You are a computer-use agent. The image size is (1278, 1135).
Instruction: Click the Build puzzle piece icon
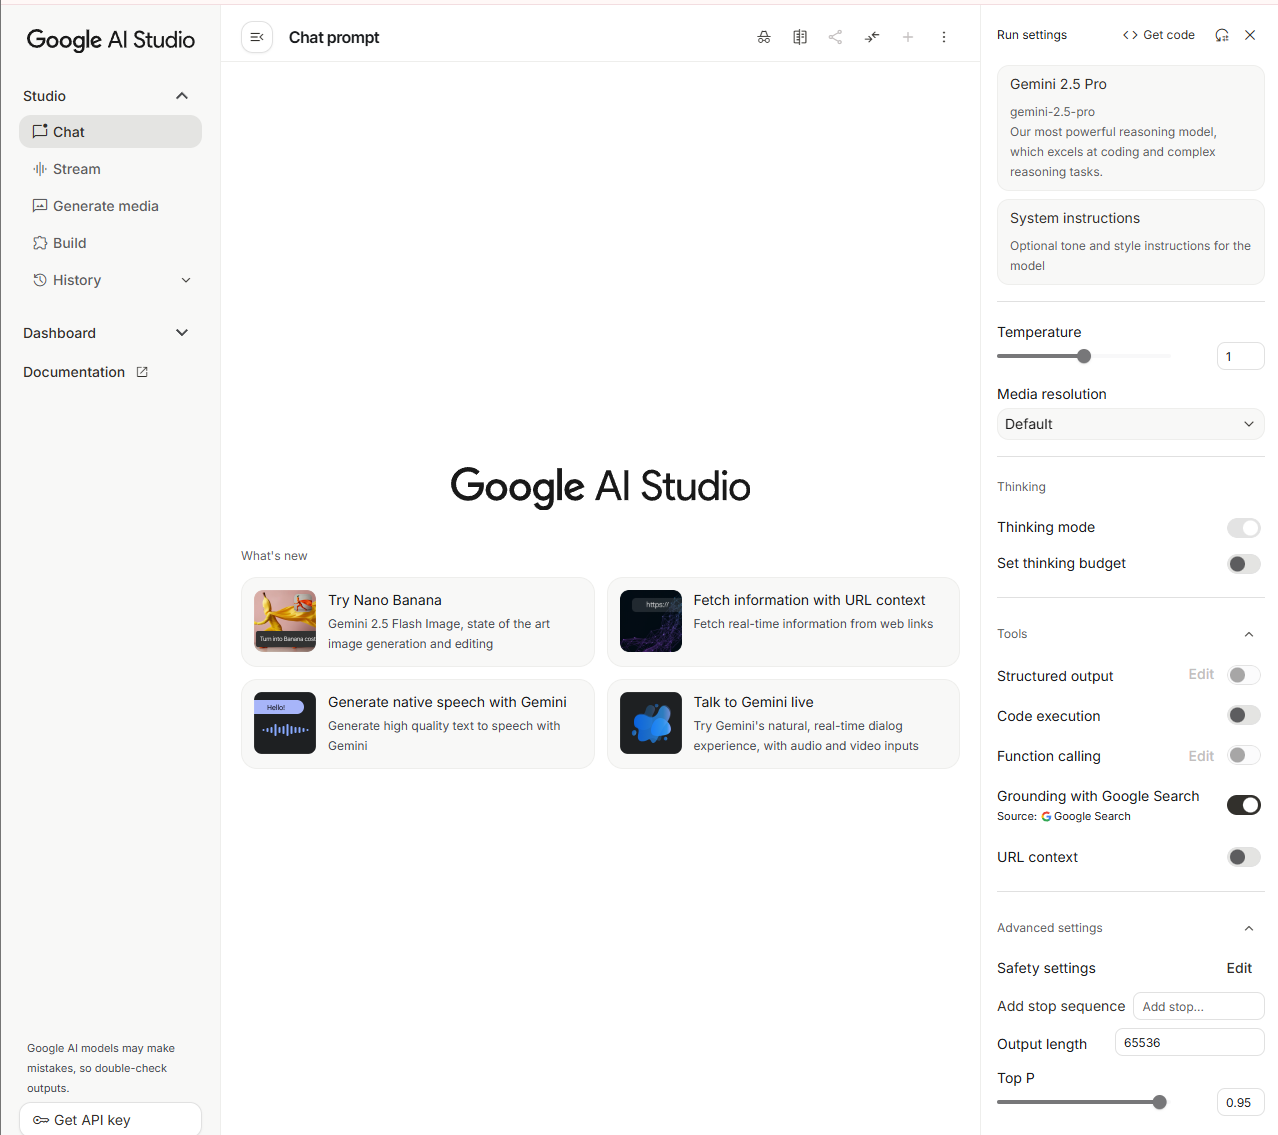pos(40,243)
